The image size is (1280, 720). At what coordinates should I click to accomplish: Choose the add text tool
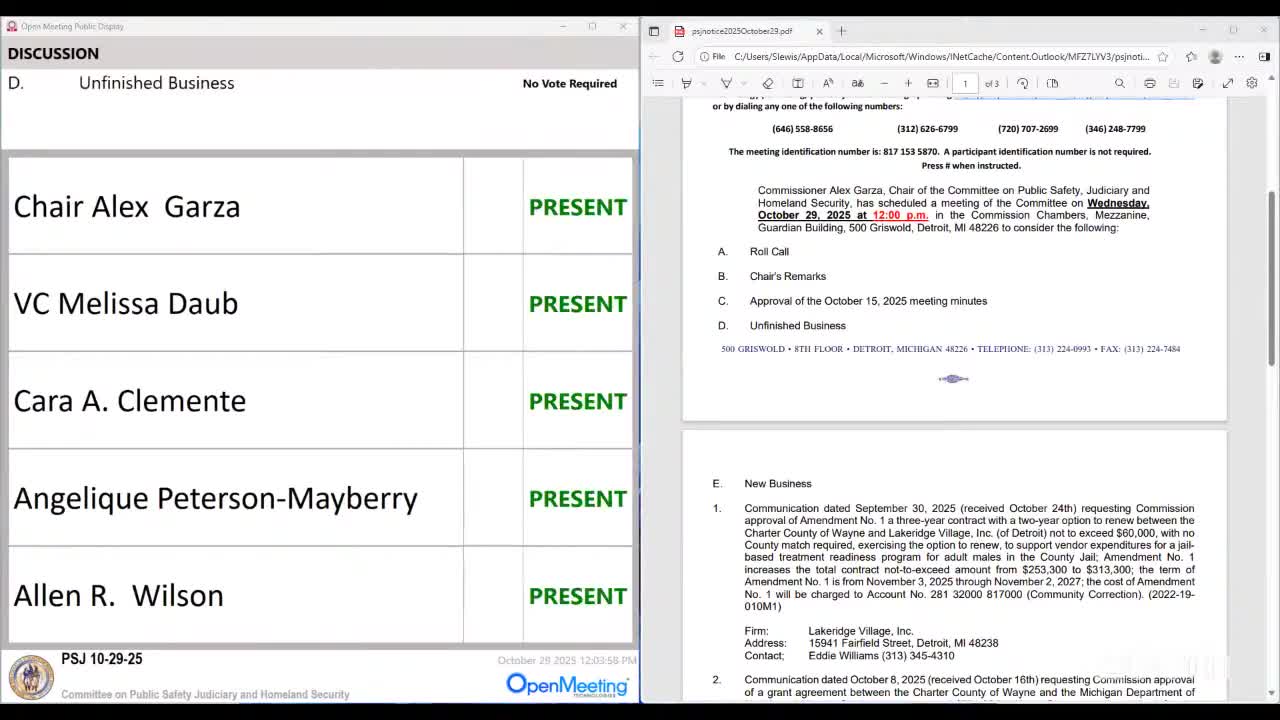798,83
